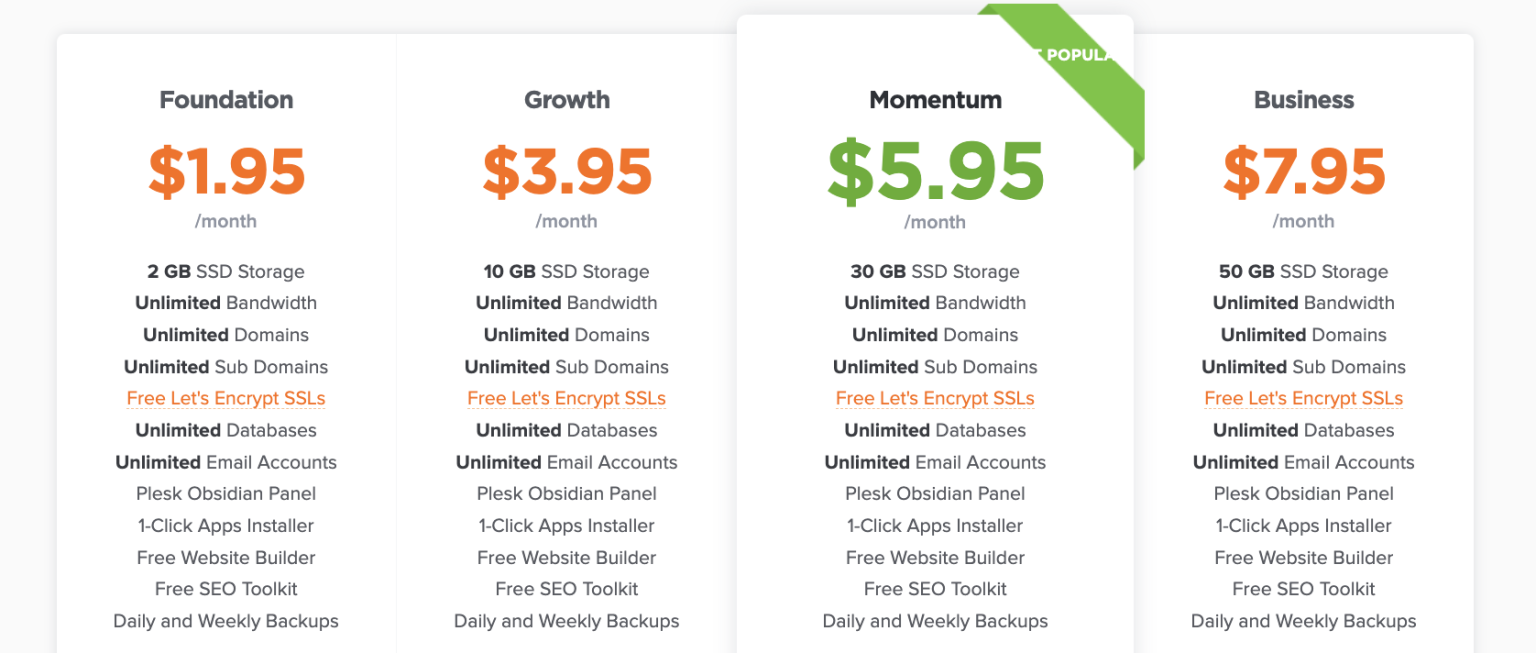
Task: Open Free Let's Encrypt SSLs link under Foundation
Action: (226, 398)
